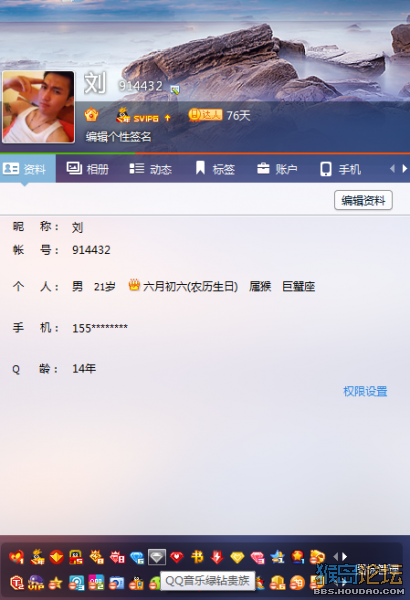The image size is (410, 600).
Task: Click the crowned penguin yearly member icon in bottom bar
Action: (38, 557)
